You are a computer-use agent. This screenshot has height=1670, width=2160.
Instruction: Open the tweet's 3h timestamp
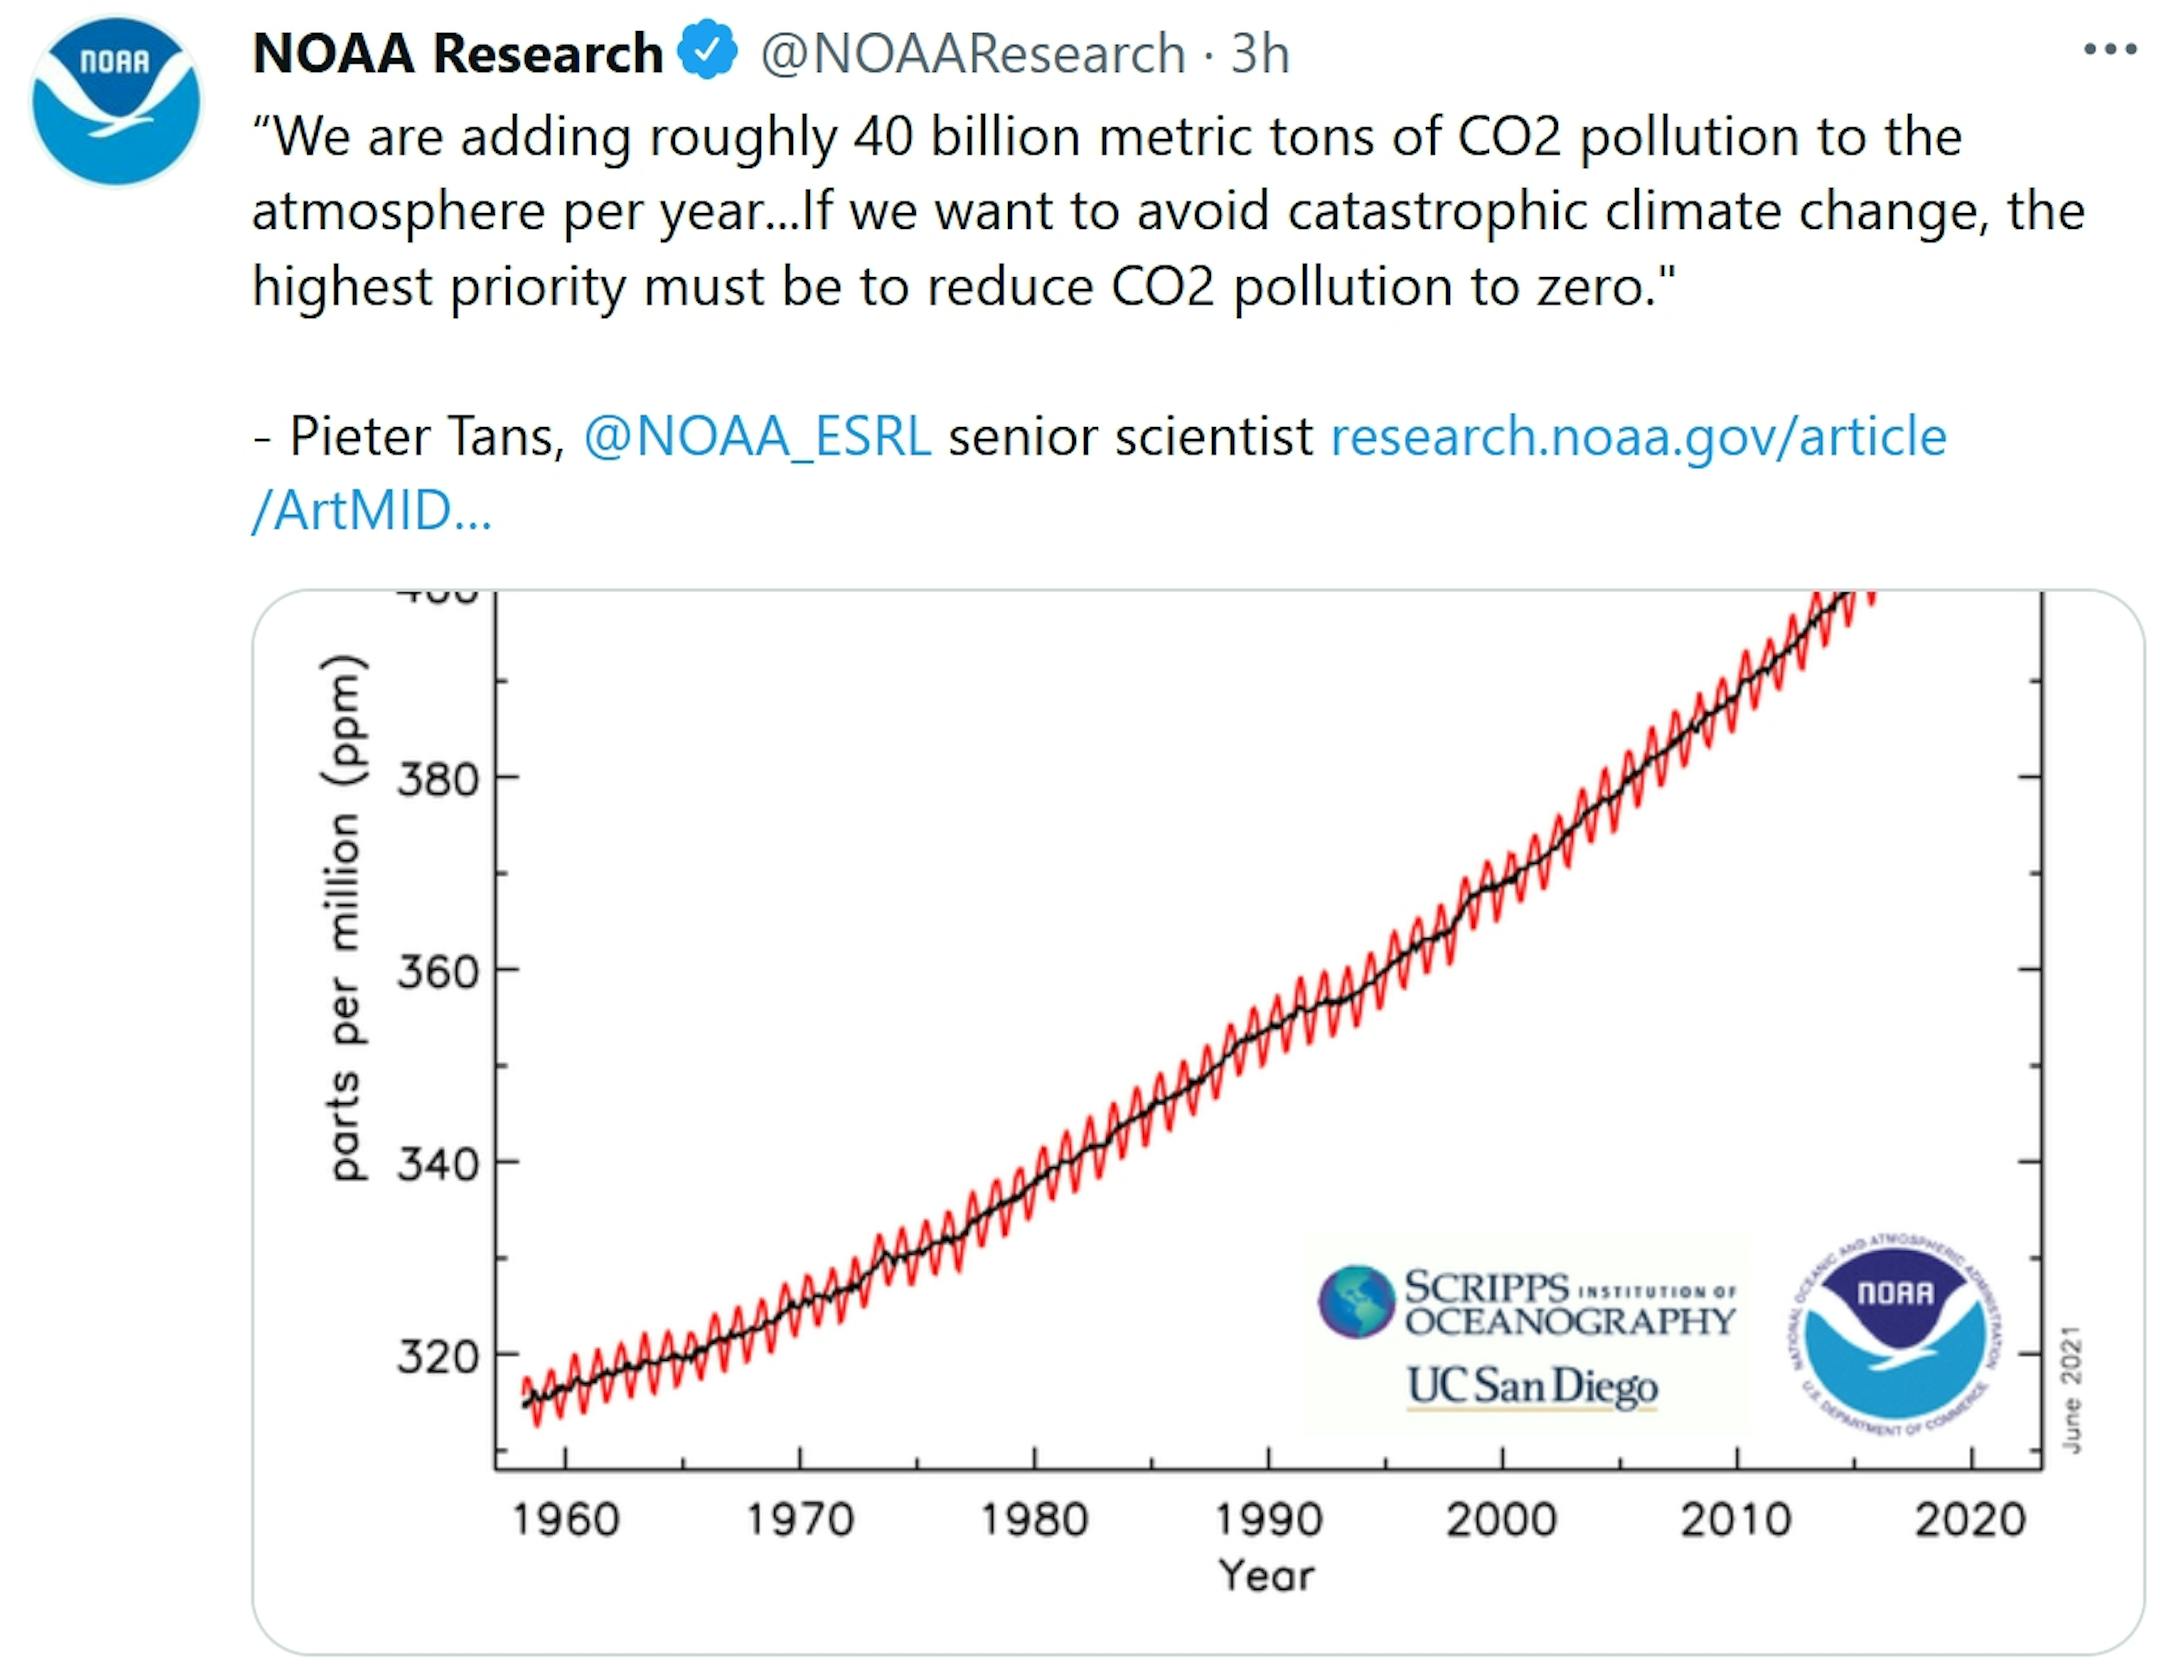[x=1260, y=53]
